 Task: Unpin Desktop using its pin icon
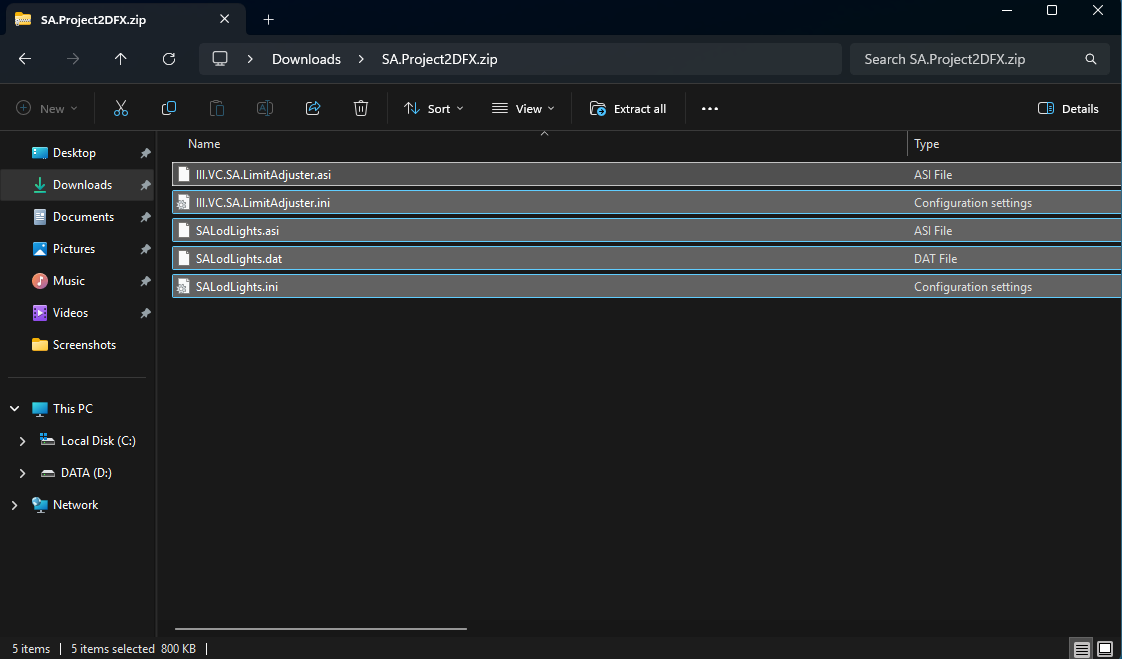pos(145,153)
